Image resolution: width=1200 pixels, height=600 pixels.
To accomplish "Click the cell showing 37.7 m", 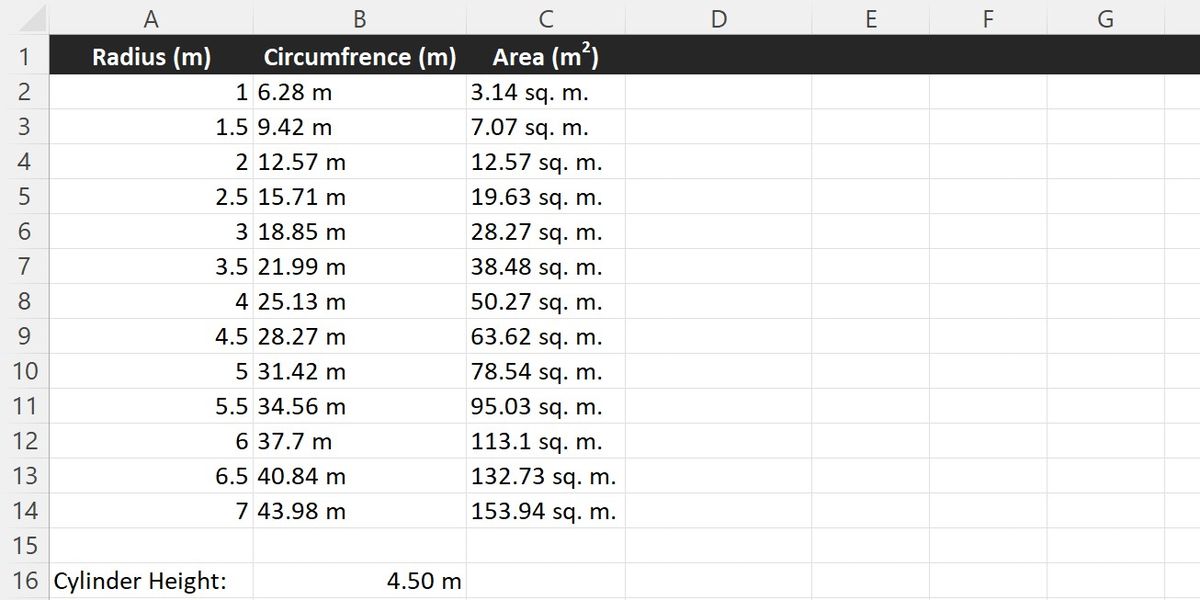I will tap(360, 441).
